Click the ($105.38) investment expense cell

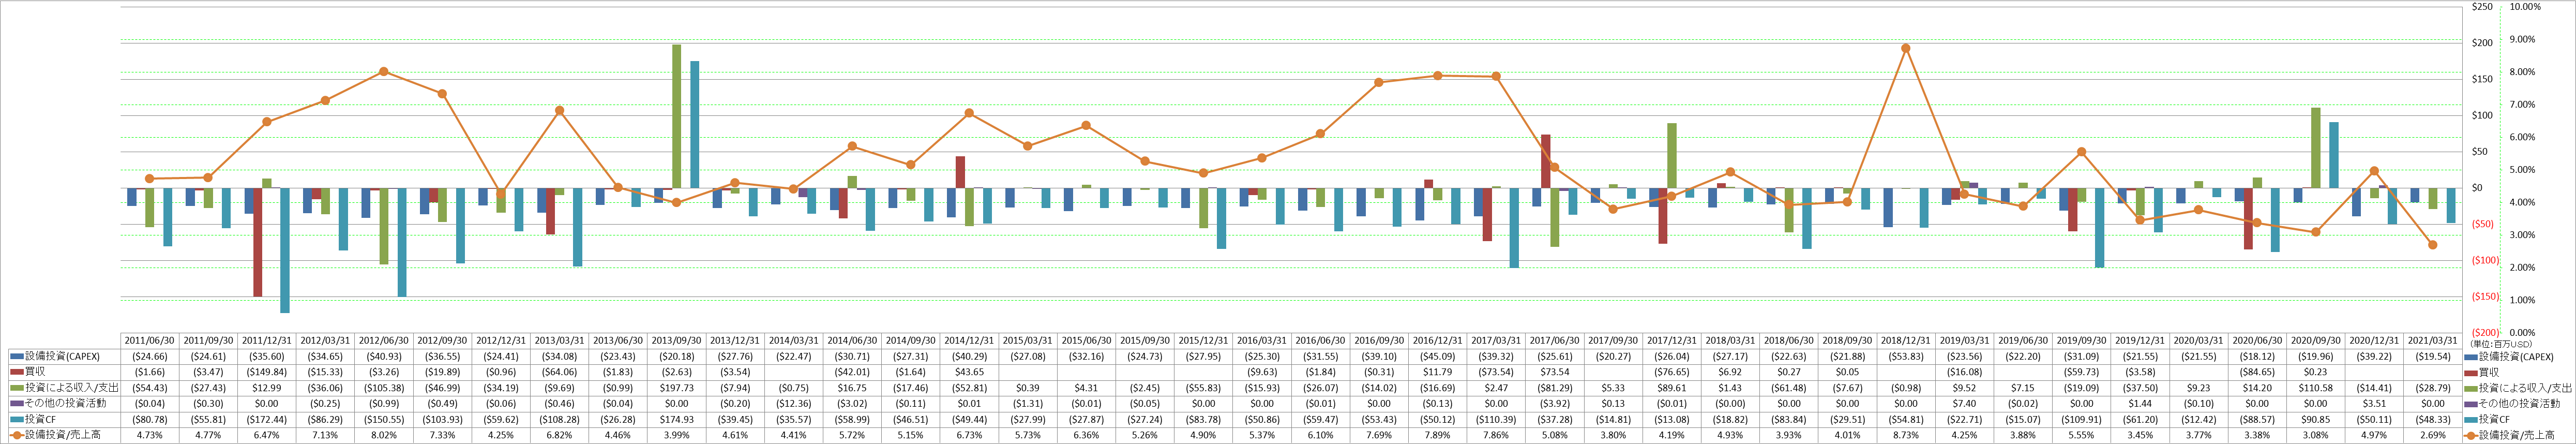384,388
